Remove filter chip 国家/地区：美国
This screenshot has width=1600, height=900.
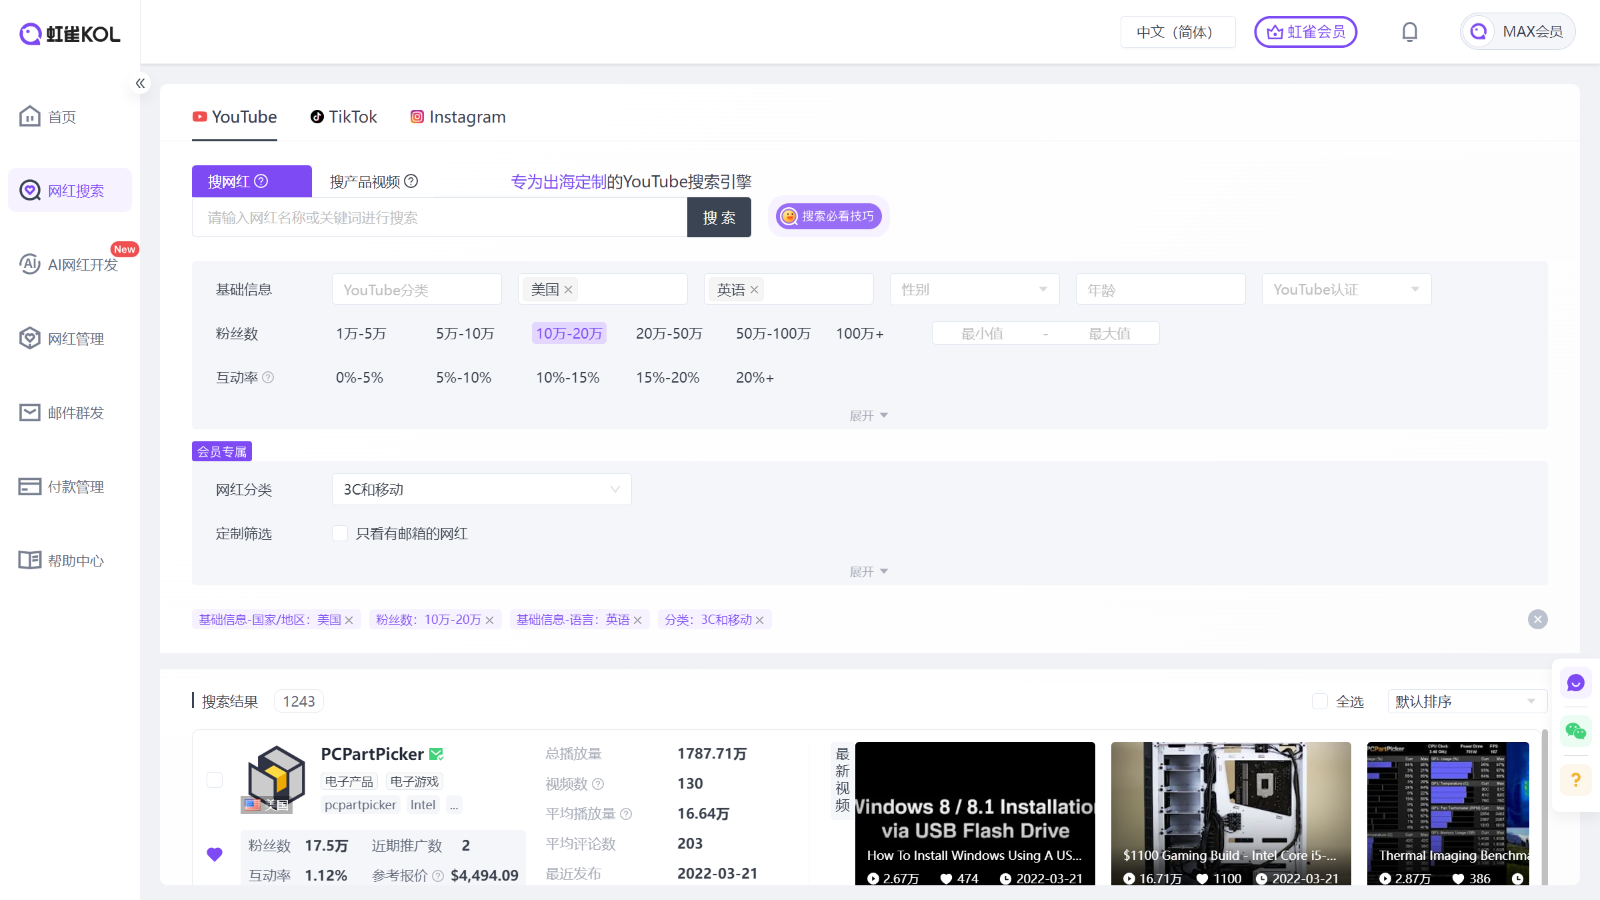[349, 620]
